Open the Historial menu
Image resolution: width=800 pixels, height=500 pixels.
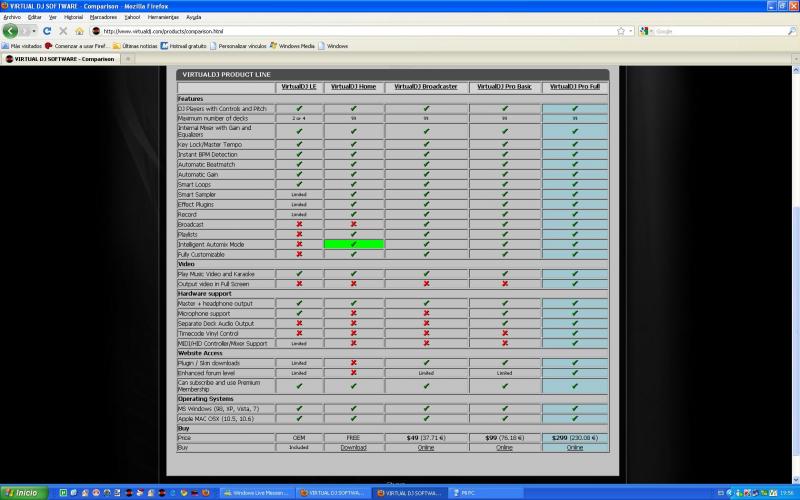(x=73, y=17)
